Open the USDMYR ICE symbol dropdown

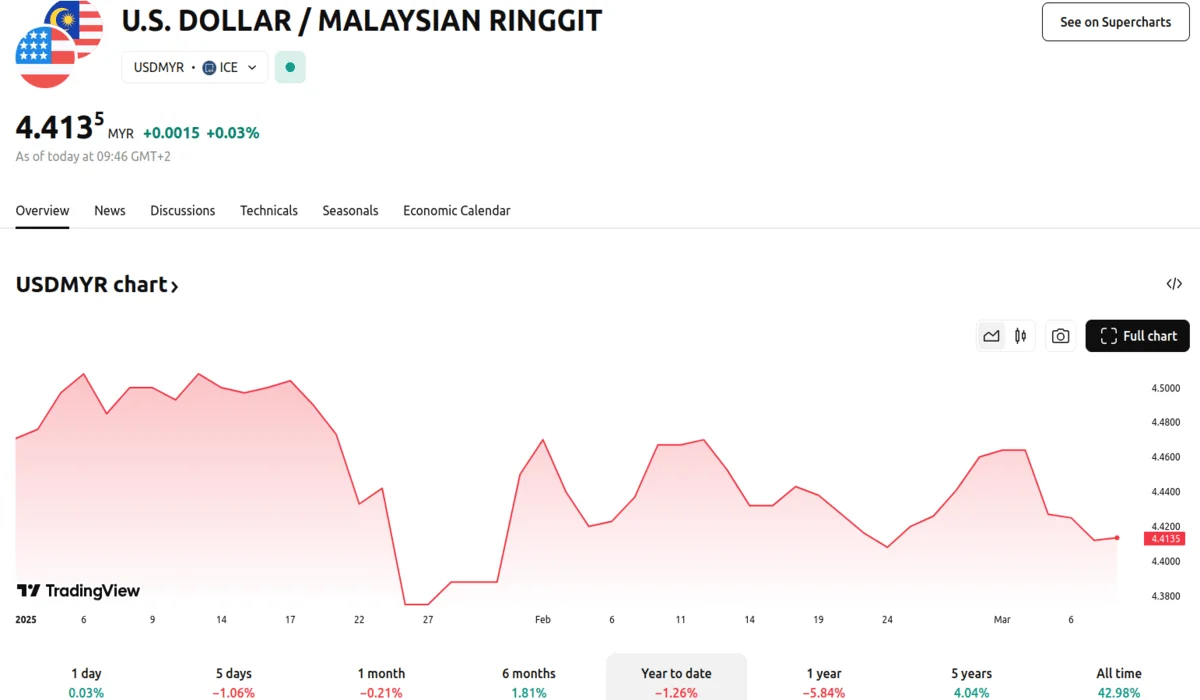click(195, 67)
